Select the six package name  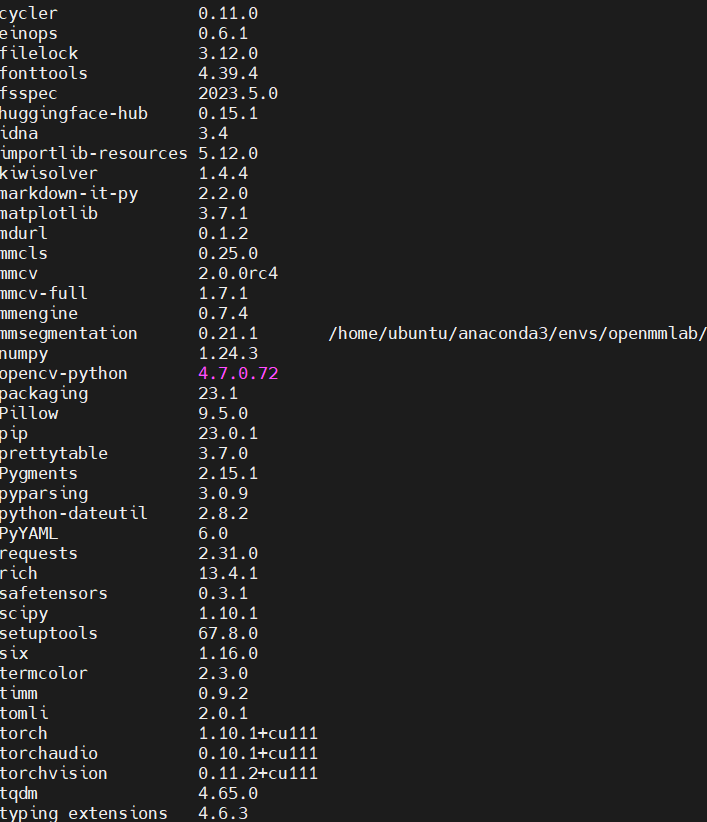pyautogui.click(x=14, y=654)
